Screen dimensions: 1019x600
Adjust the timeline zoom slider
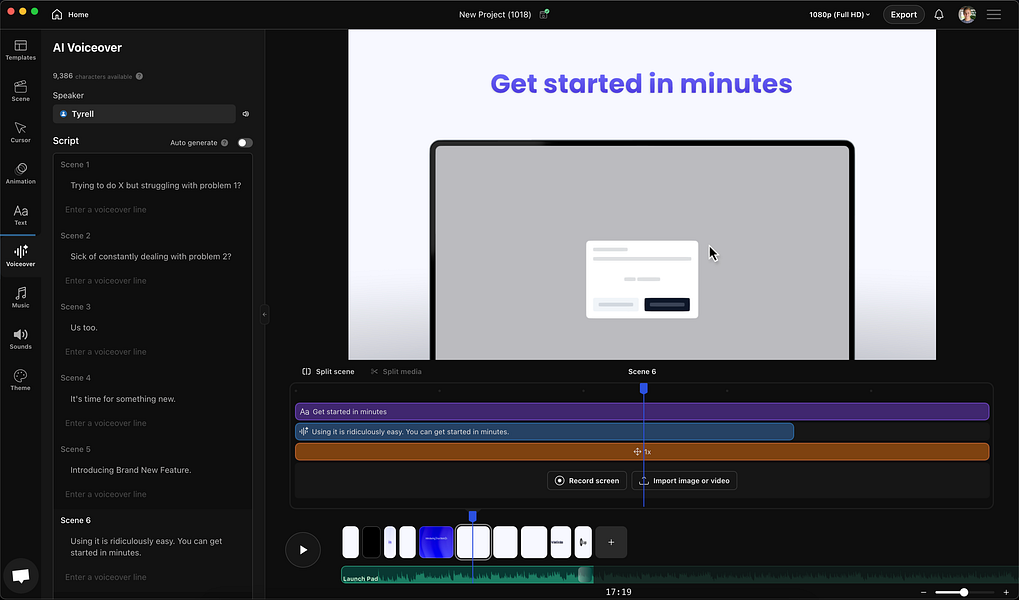point(964,592)
